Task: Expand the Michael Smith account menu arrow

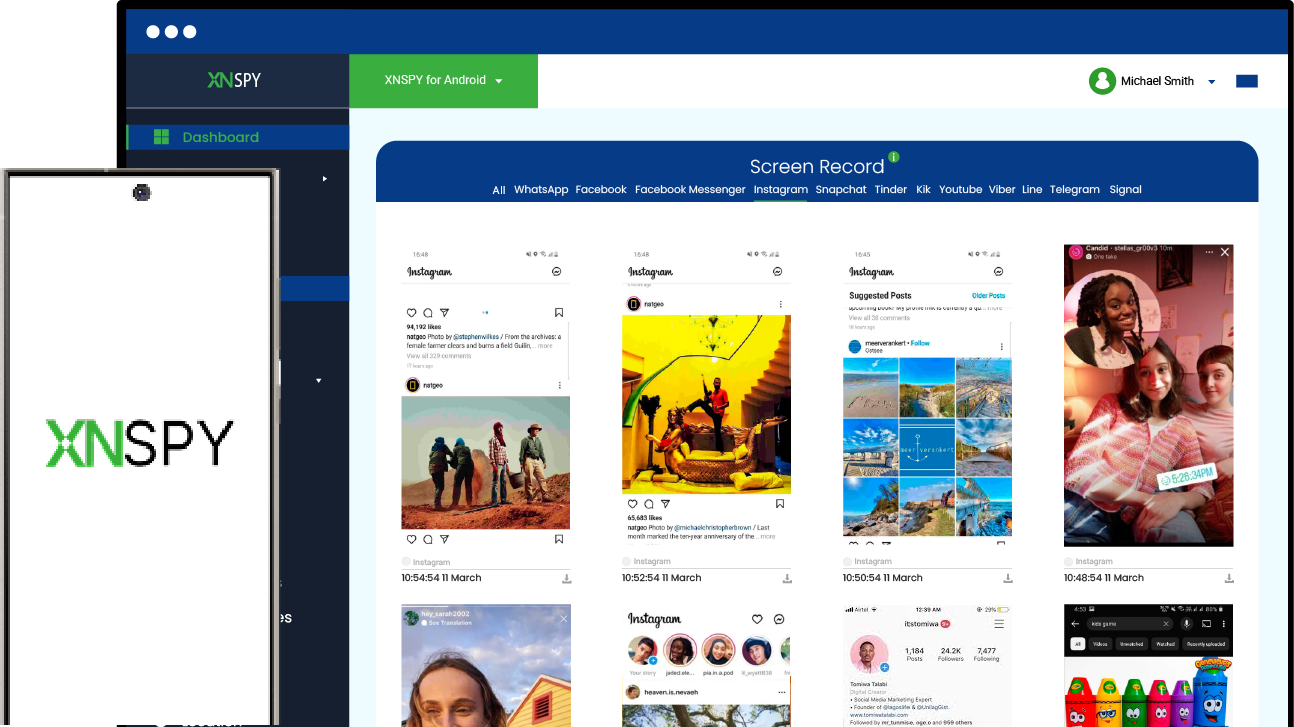Action: [x=1212, y=82]
